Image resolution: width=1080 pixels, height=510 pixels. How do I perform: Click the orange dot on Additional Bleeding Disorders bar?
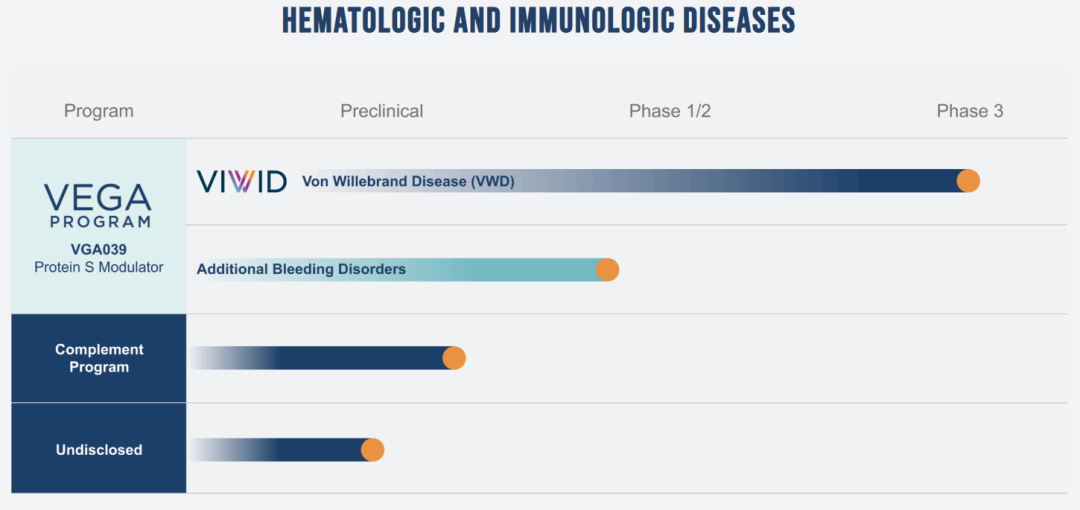[607, 270]
